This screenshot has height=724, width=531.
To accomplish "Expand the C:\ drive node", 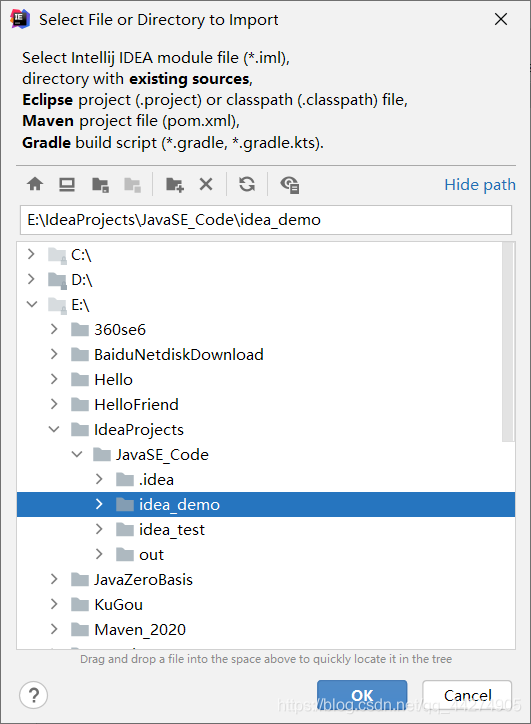I will pyautogui.click(x=31, y=254).
